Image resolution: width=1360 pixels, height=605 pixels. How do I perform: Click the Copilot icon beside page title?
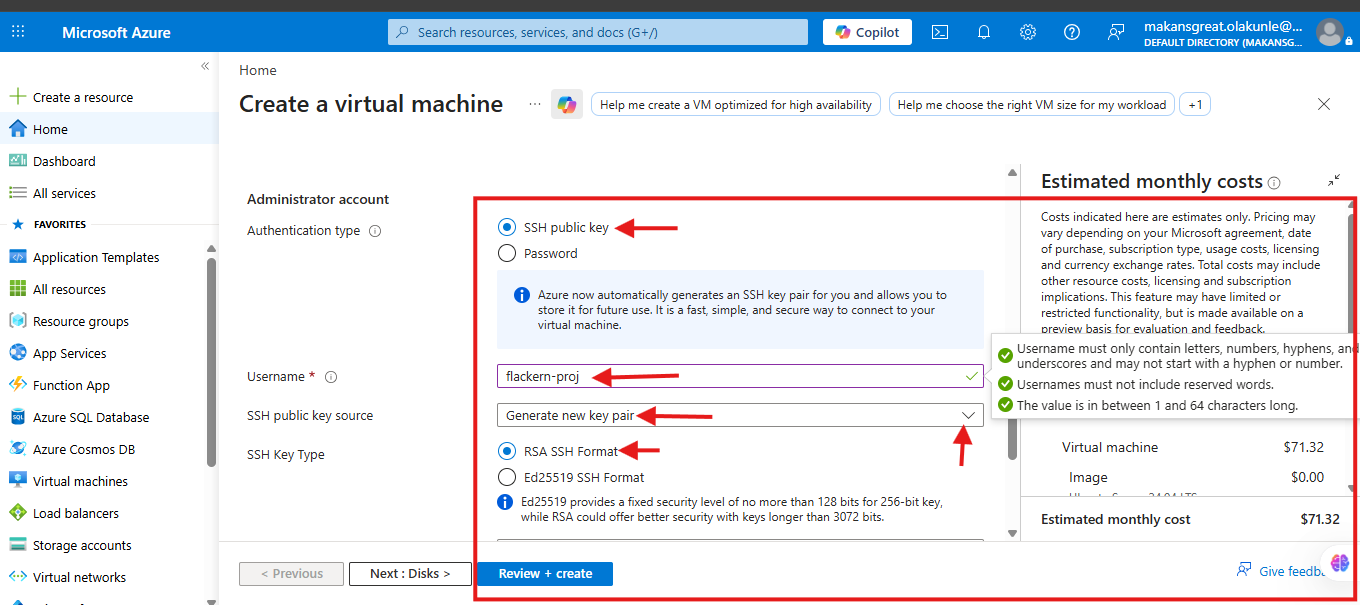[567, 104]
